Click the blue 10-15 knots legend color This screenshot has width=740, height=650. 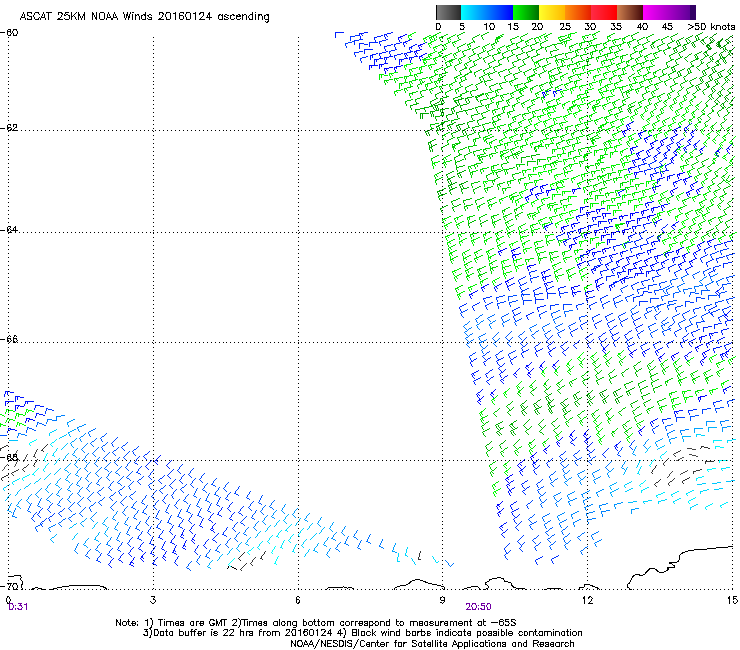click(500, 12)
